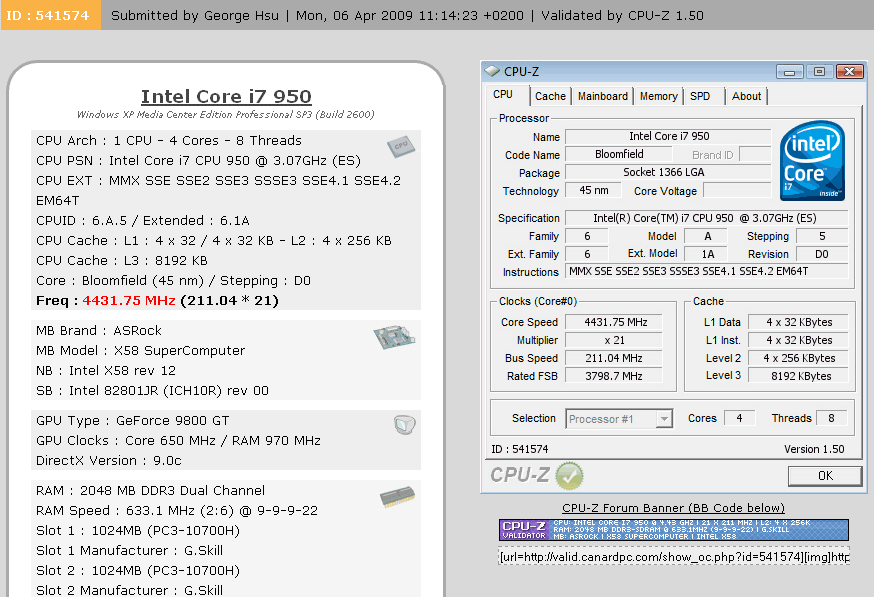
Task: Click the Intel Core i7 inside logo
Action: [x=812, y=161]
